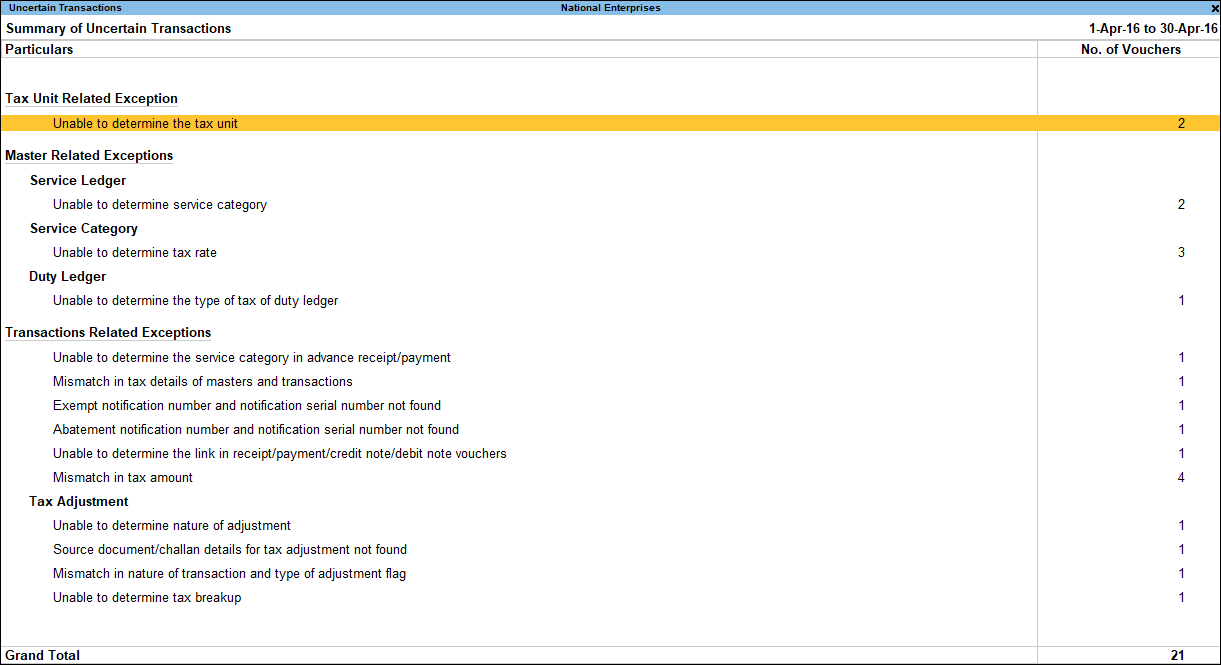The height and width of the screenshot is (665, 1221).
Task: Click 'Transactions Related Exceptions' heading
Action: pyautogui.click(x=108, y=333)
